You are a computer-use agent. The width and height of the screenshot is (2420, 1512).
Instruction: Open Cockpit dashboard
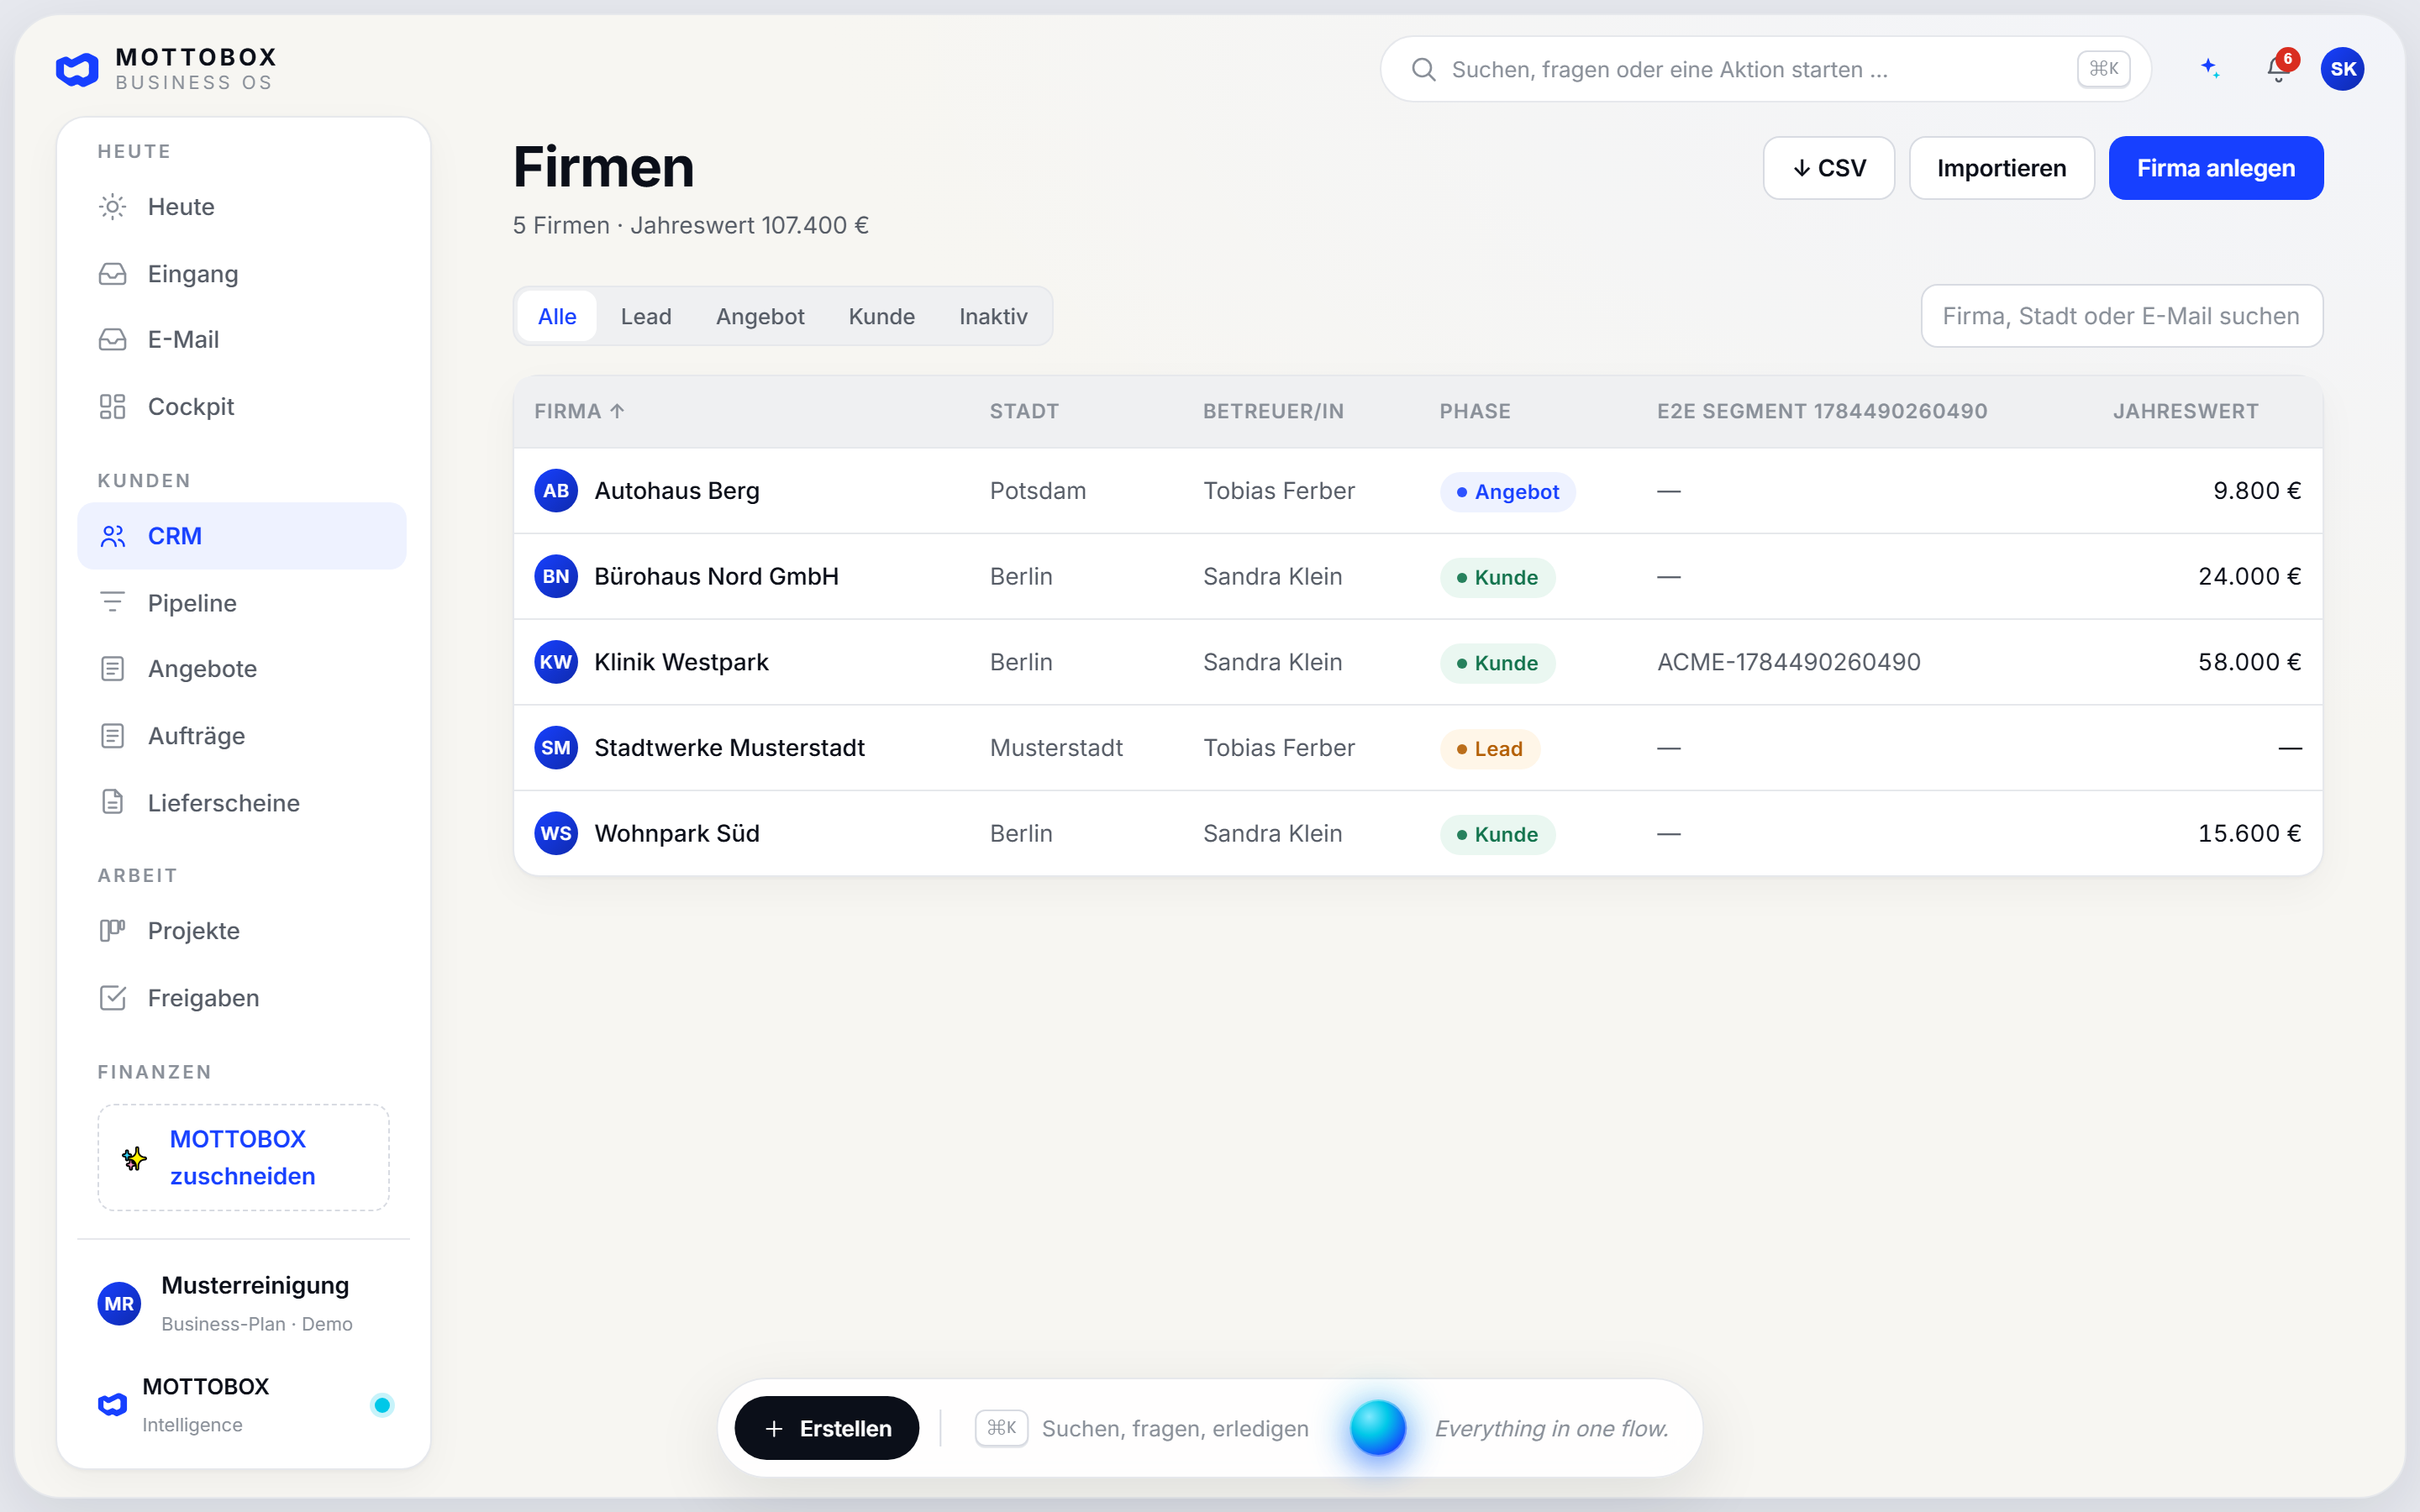242,407
